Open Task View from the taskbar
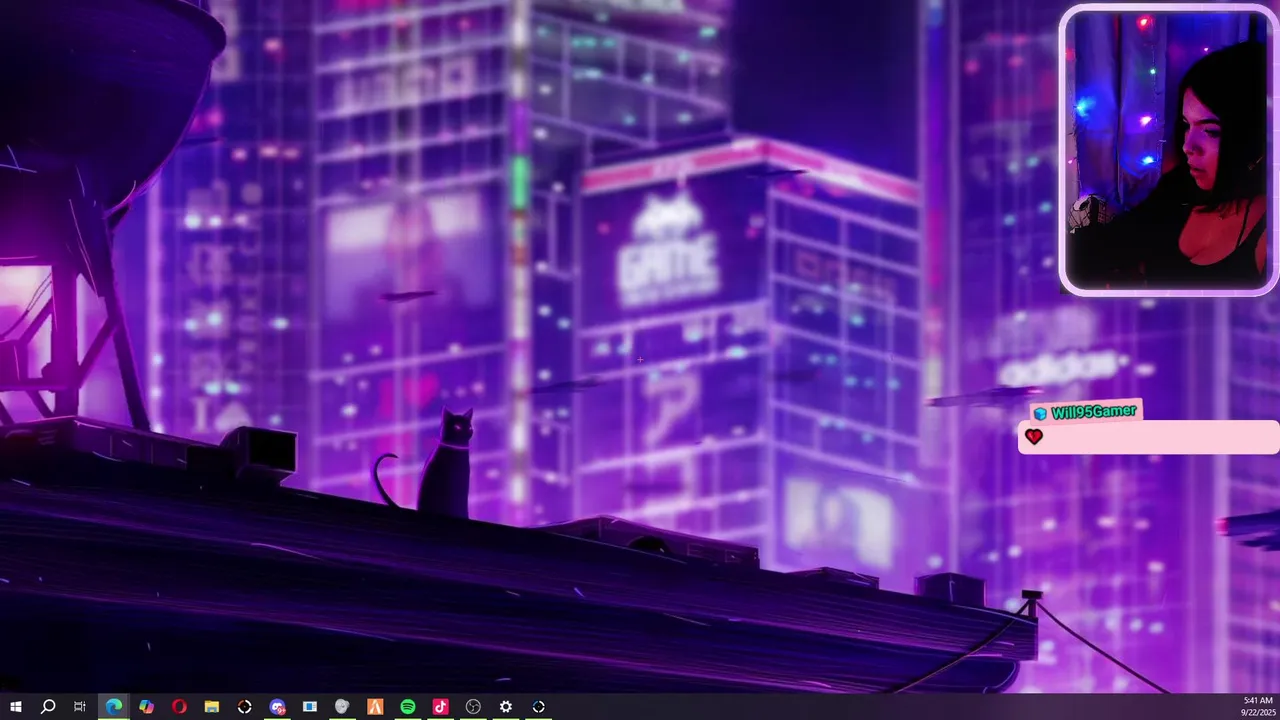The image size is (1280, 720). 80,707
